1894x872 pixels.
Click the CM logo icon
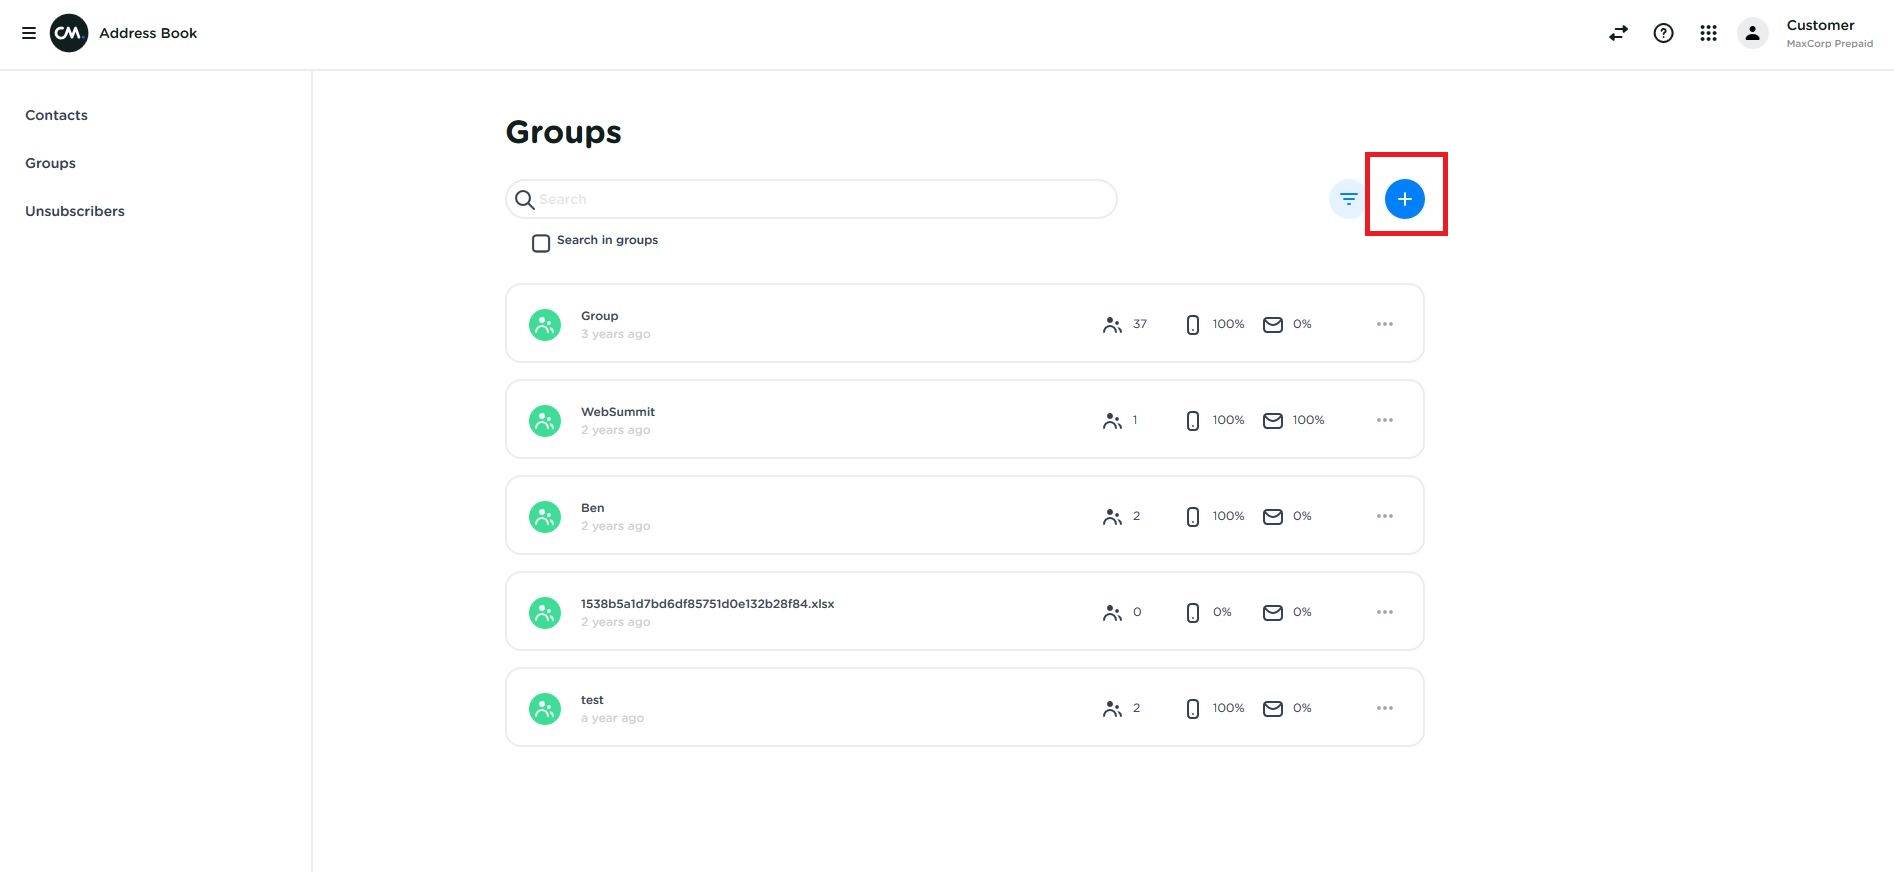click(x=69, y=33)
